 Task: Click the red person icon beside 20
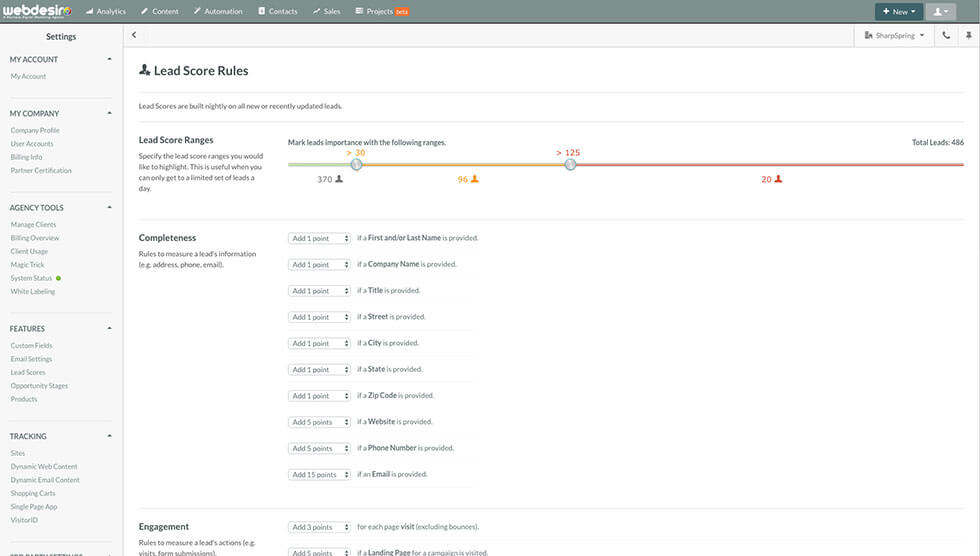[778, 179]
